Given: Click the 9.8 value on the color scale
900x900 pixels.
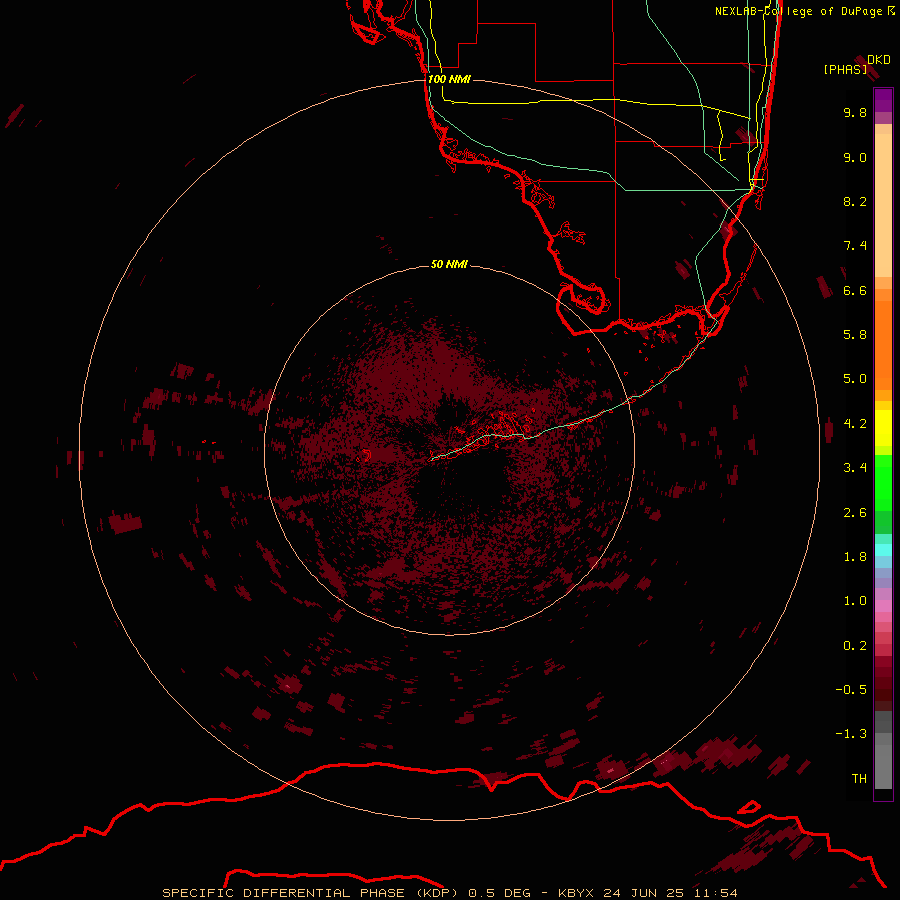Looking at the screenshot, I should (855, 112).
